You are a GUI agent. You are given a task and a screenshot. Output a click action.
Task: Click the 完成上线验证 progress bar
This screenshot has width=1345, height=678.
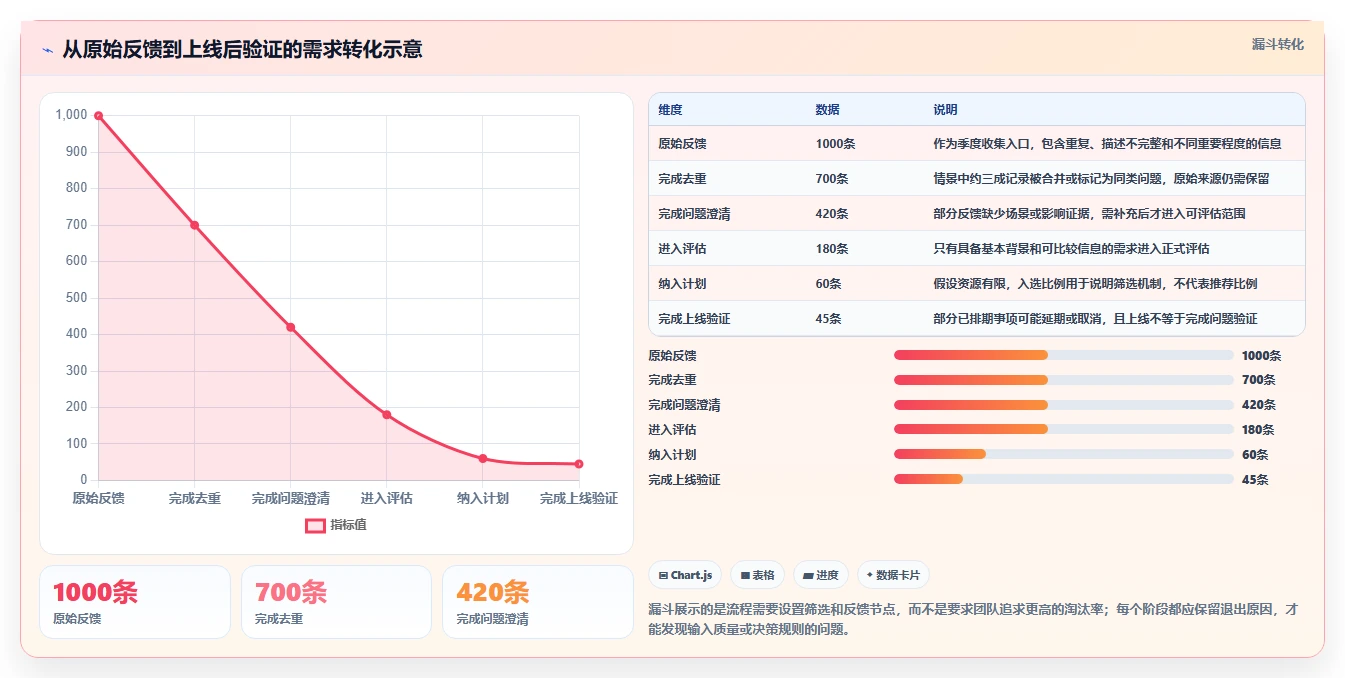coord(1064,479)
